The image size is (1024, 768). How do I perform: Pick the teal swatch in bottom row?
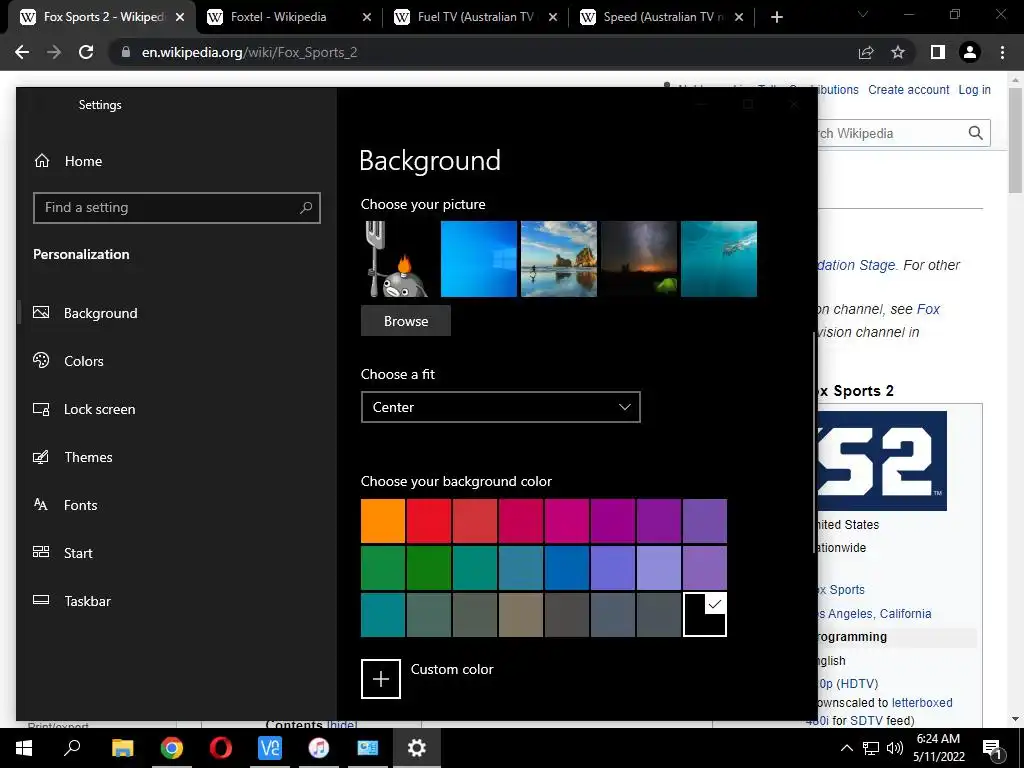[383, 615]
